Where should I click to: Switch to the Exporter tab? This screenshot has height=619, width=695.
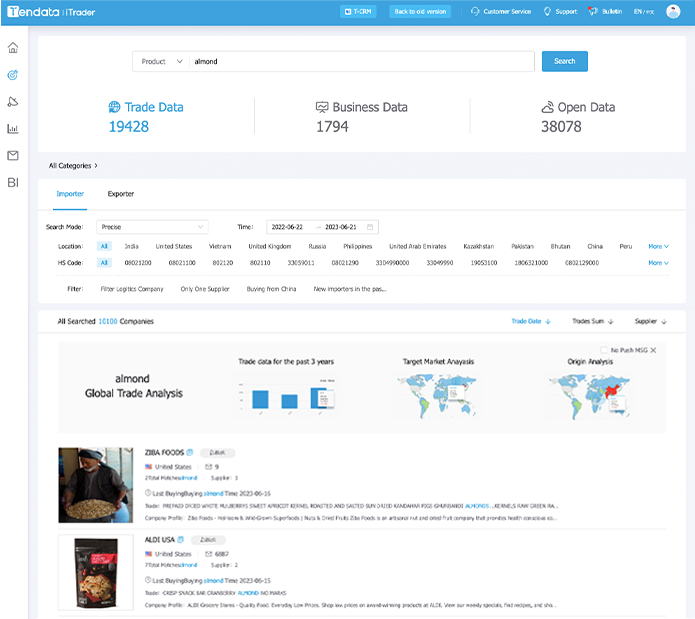[x=121, y=194]
